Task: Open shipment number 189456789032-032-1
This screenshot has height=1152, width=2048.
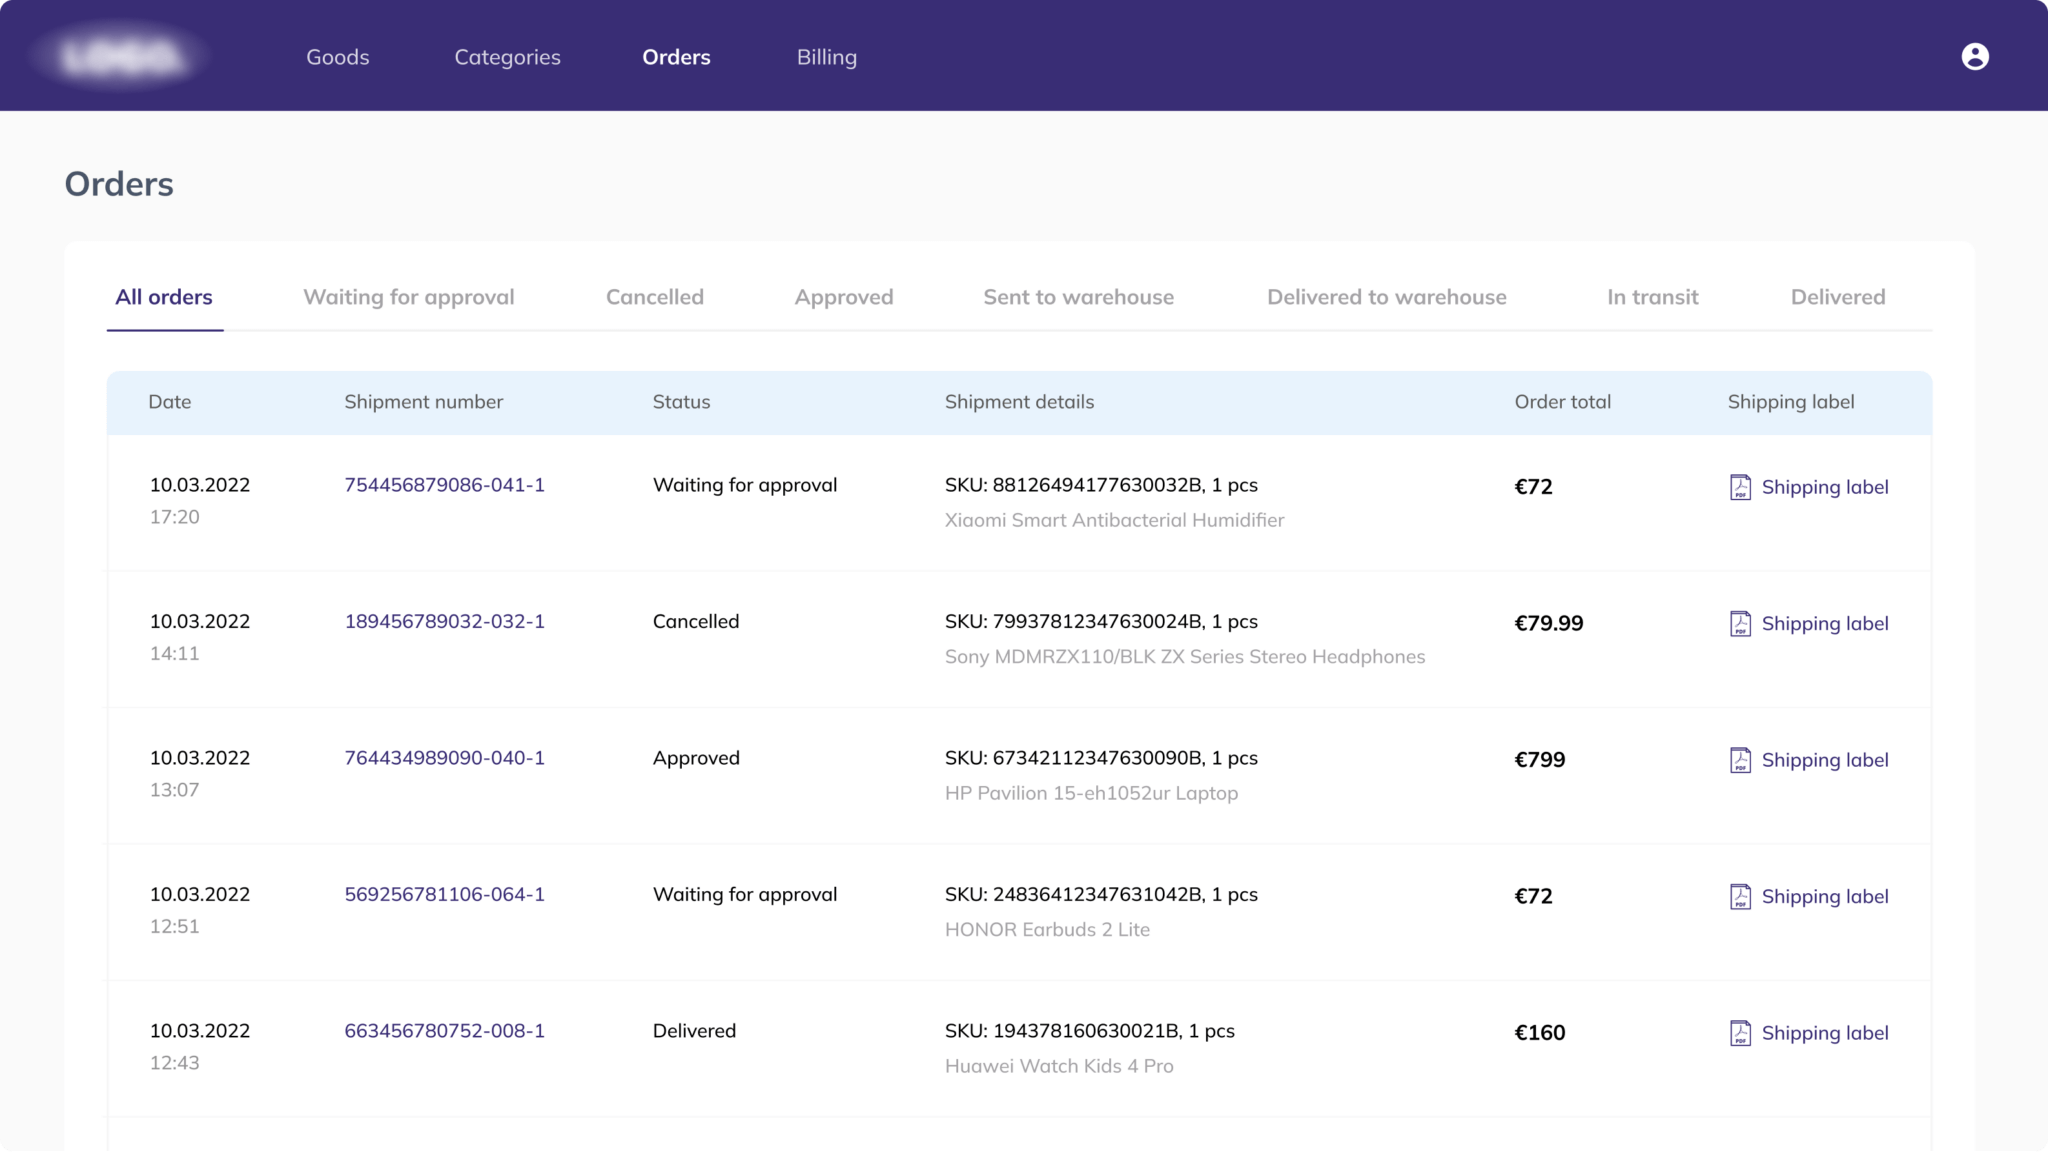Action: tap(444, 621)
